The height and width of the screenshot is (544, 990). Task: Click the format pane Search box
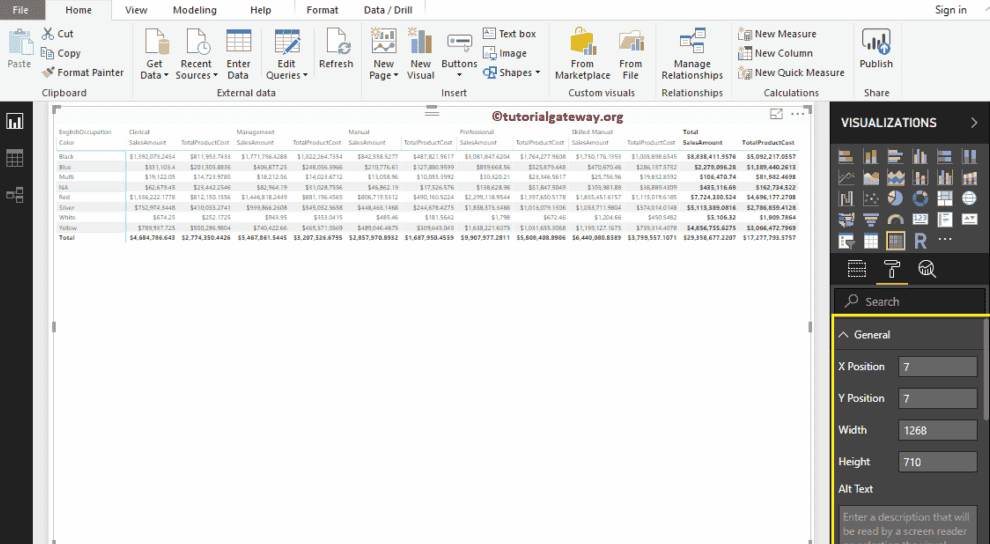(909, 302)
